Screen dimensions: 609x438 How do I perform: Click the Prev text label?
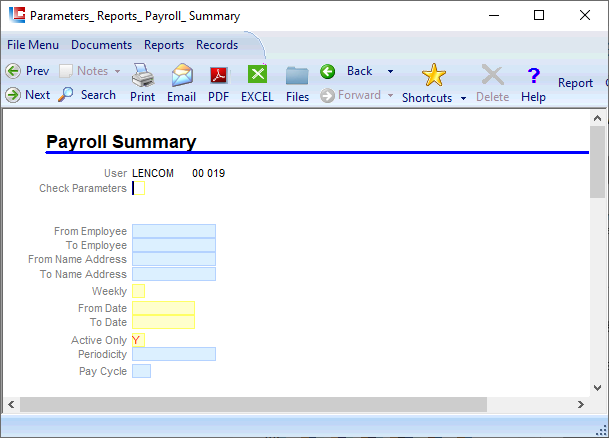(x=38, y=71)
